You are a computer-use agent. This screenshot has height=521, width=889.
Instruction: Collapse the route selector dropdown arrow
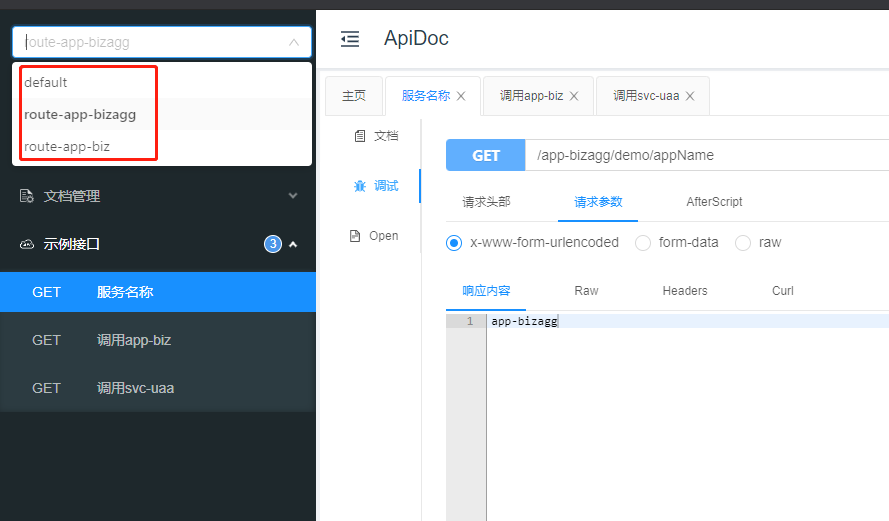point(293,42)
